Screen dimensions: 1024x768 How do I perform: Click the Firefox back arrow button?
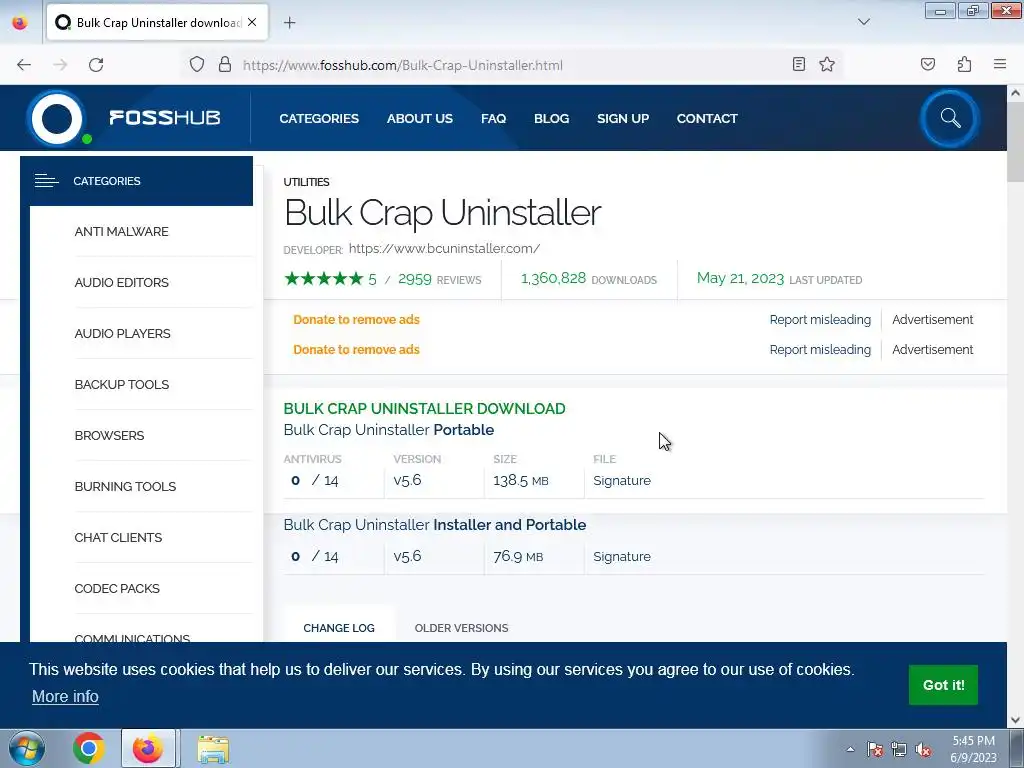coord(24,65)
